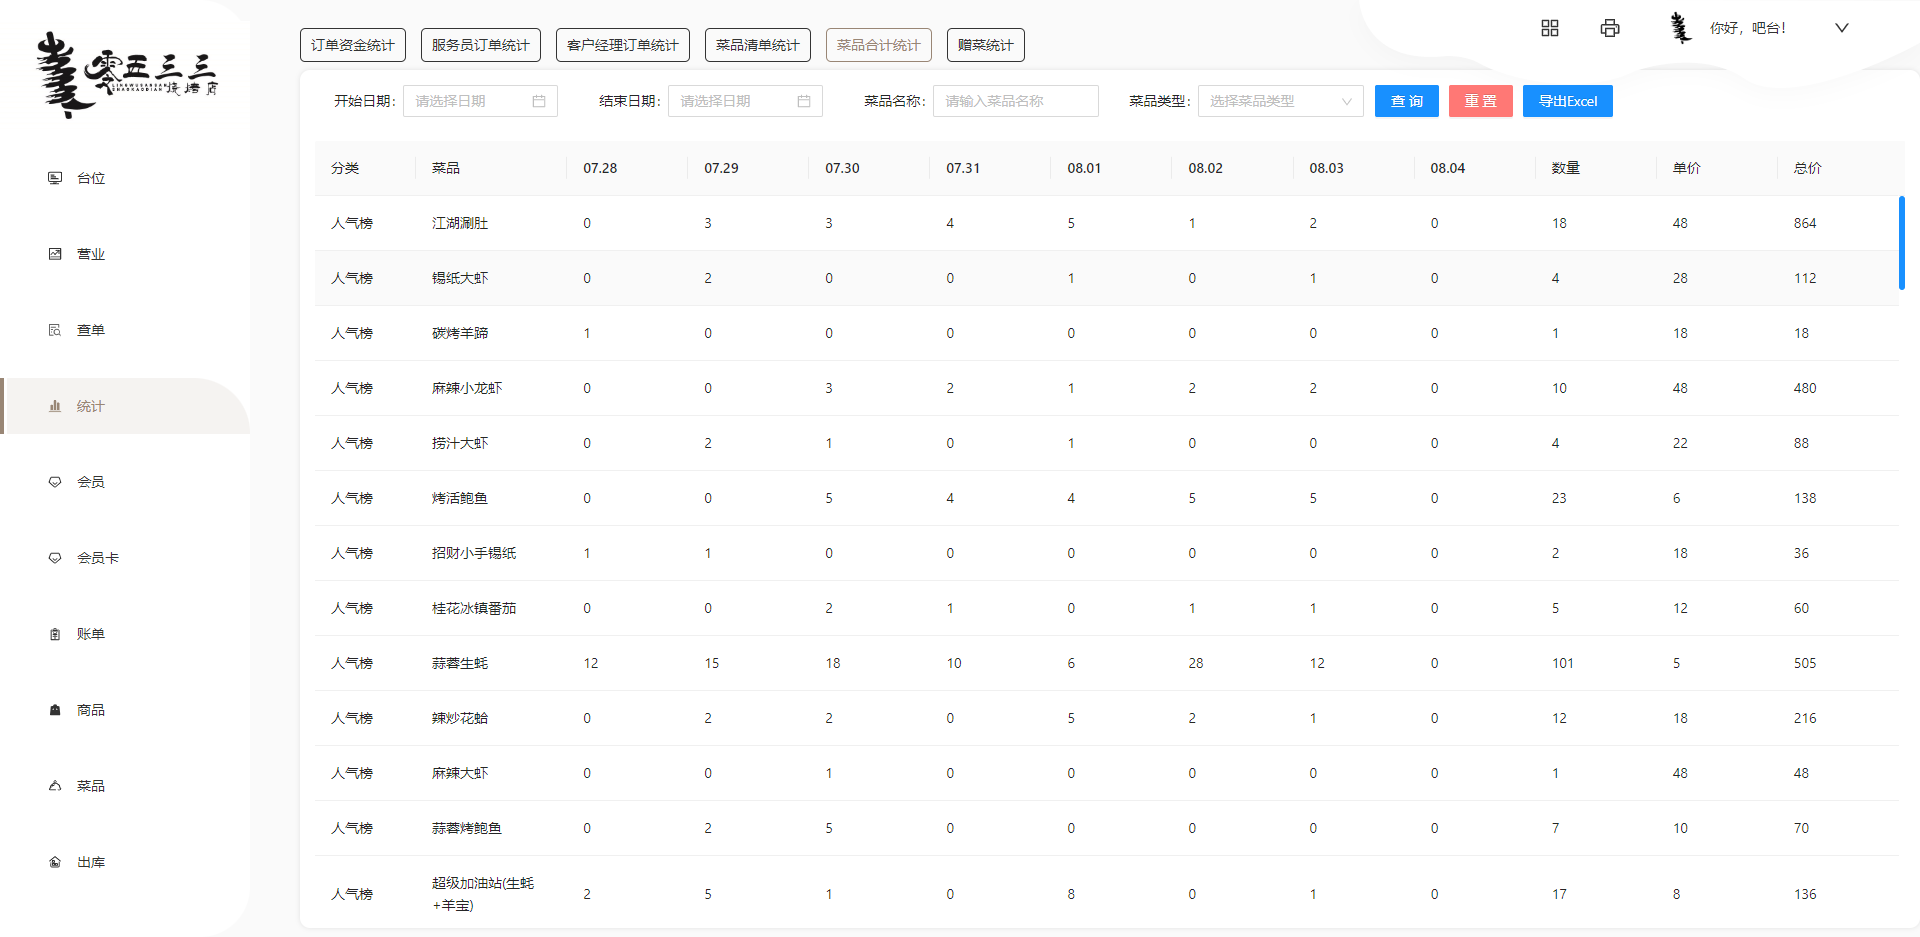Switch to the 赠菜统计 tab
The width and height of the screenshot is (1920, 937).
pos(985,45)
